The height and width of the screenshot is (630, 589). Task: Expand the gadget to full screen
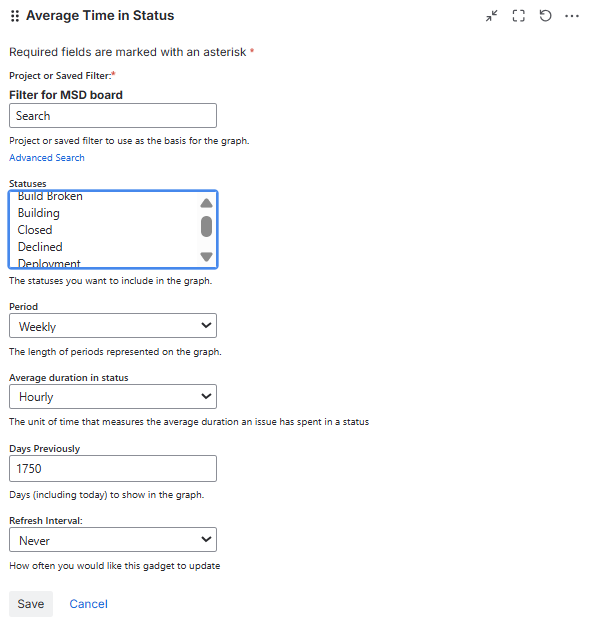[x=518, y=16]
